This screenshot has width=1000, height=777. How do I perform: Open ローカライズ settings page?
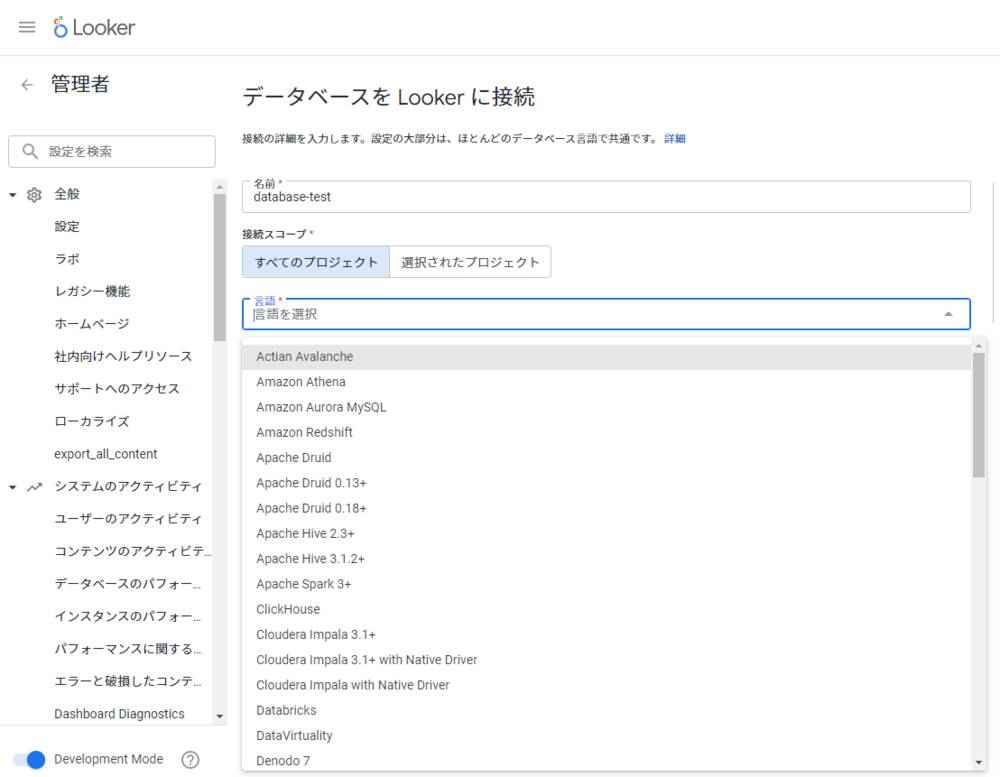tap(92, 421)
